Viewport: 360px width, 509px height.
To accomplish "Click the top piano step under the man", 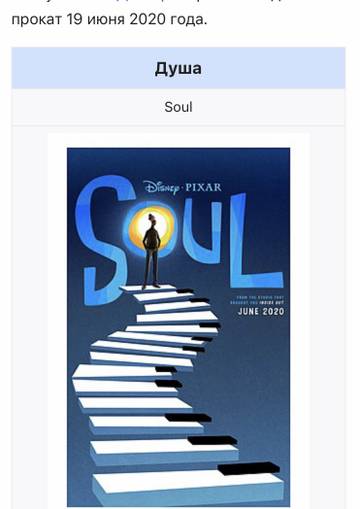I will tap(152, 288).
